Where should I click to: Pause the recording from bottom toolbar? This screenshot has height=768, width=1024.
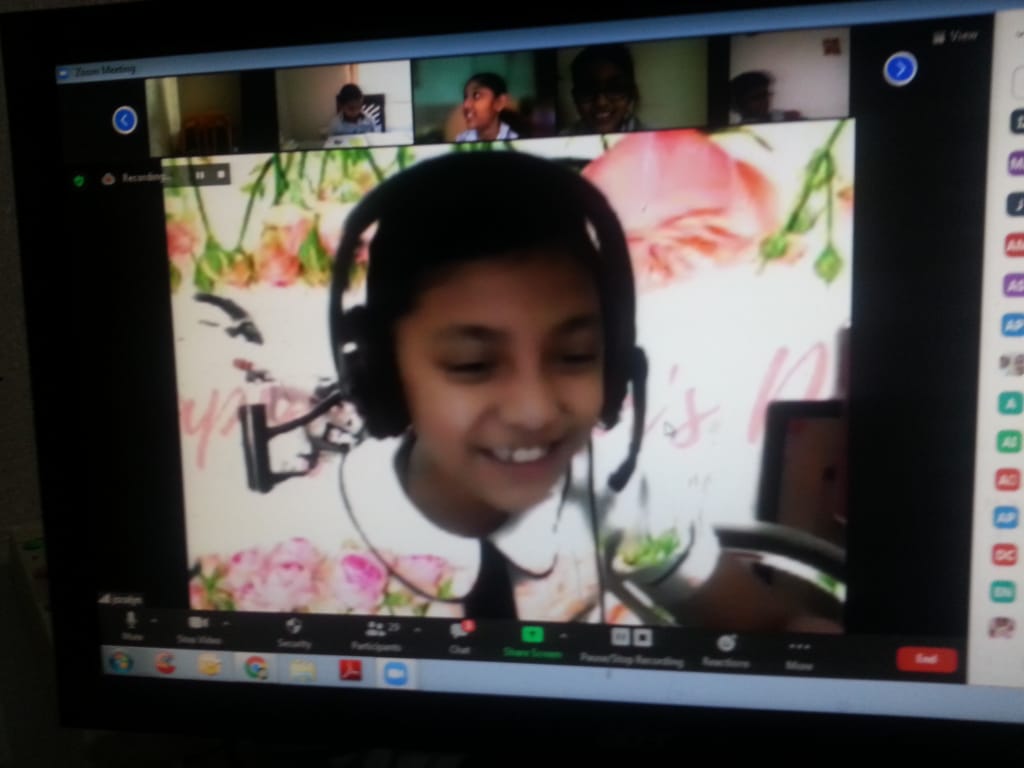click(620, 637)
